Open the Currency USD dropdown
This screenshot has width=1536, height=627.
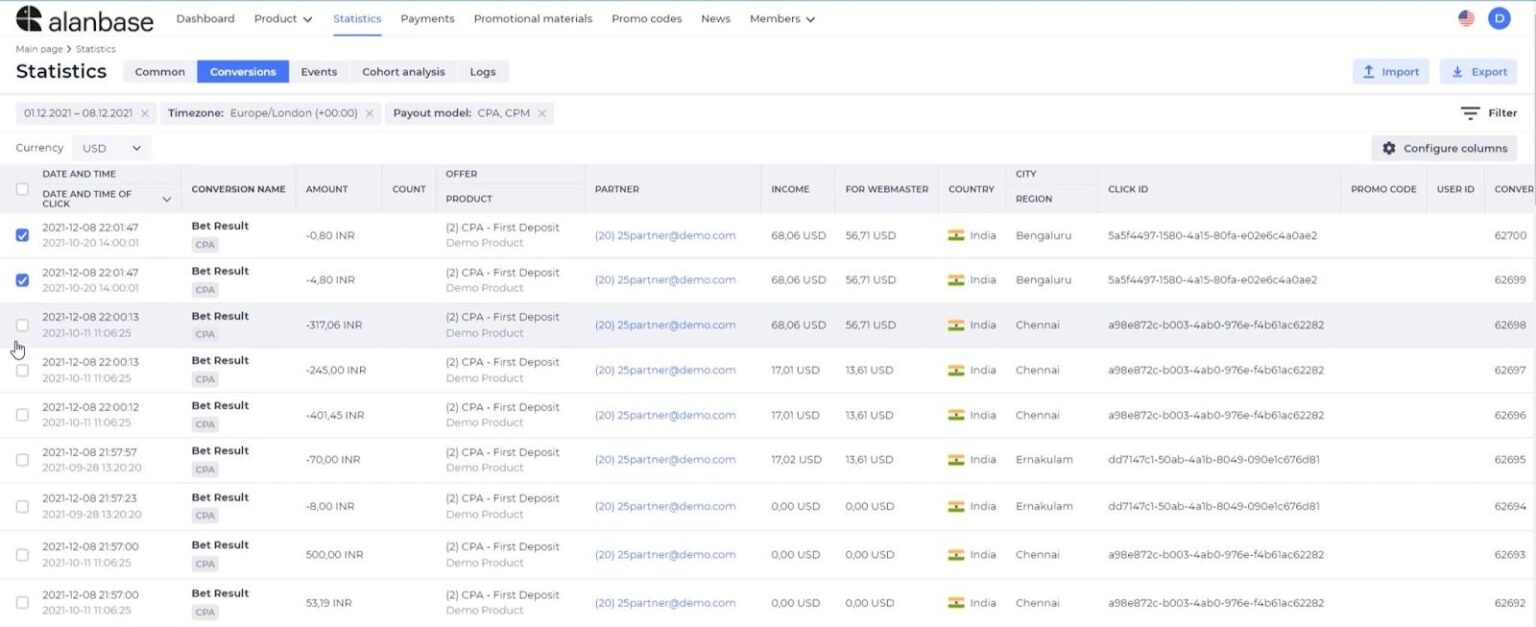(112, 147)
